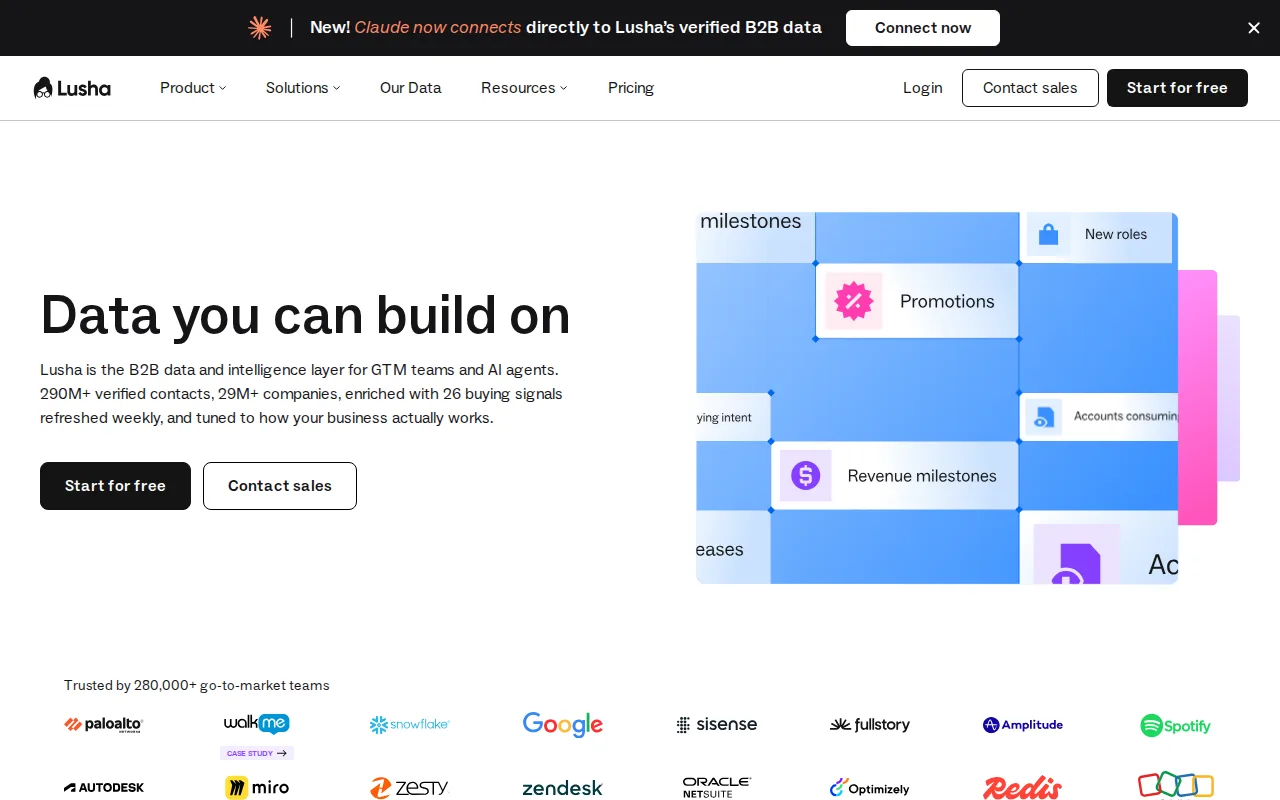This screenshot has width=1280, height=800.
Task: Open the WalkMe Case Study link
Action: pos(257,753)
